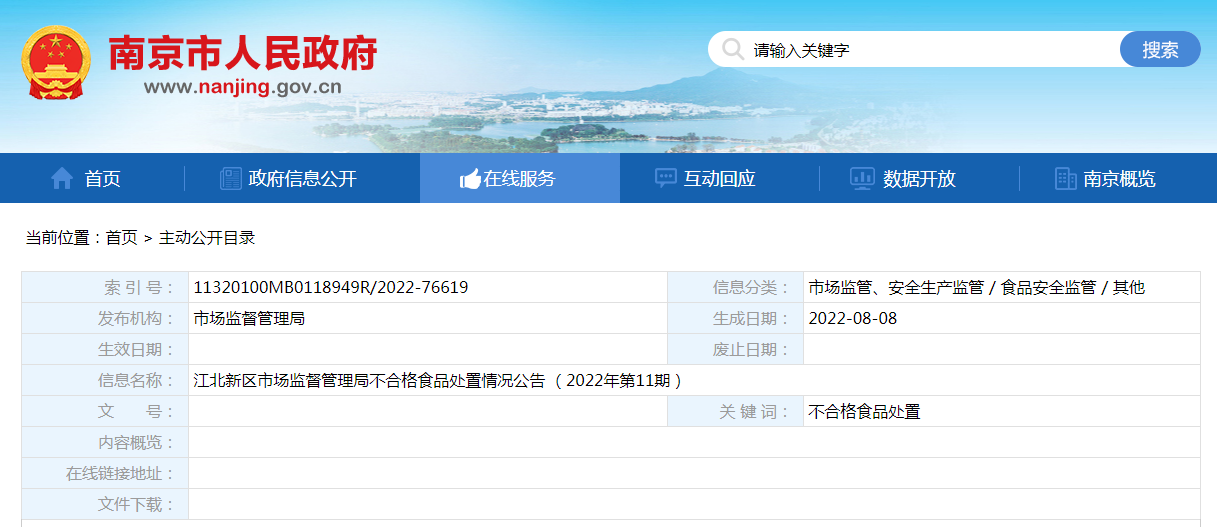Click the 在线链接地址 label cell
The height and width of the screenshot is (527, 1217).
coord(105,474)
